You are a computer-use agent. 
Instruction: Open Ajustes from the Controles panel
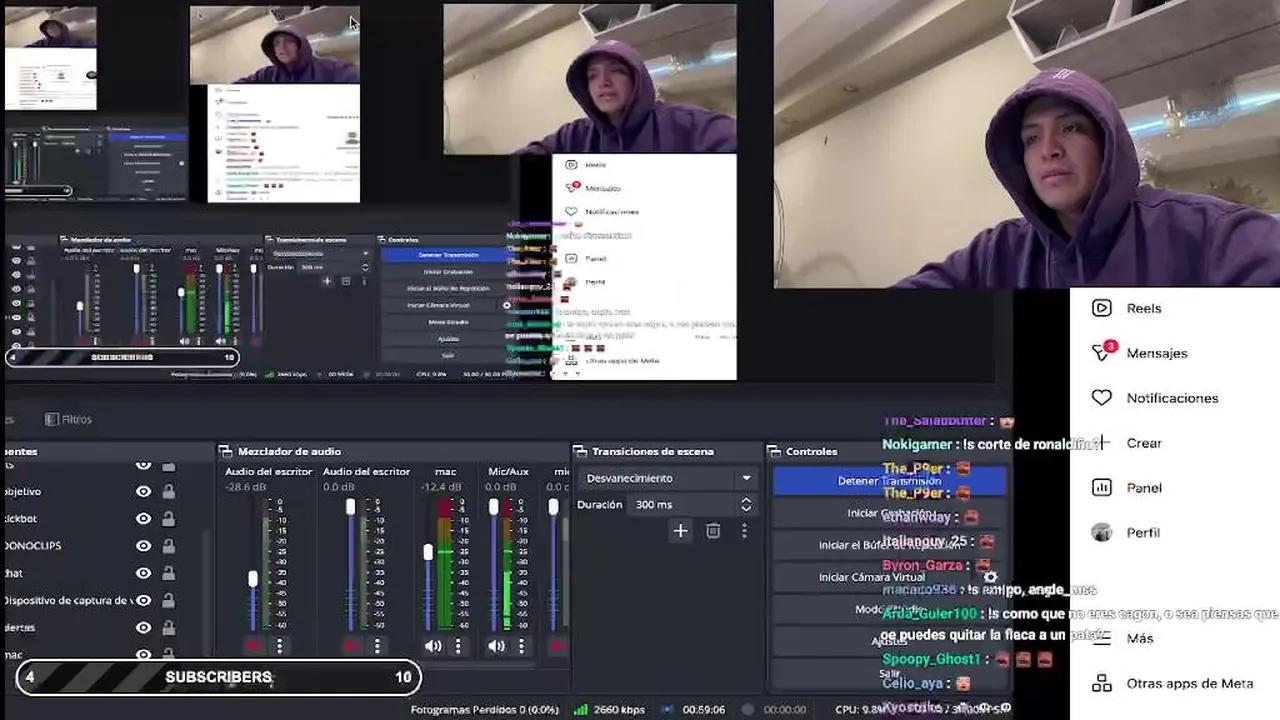pos(891,641)
